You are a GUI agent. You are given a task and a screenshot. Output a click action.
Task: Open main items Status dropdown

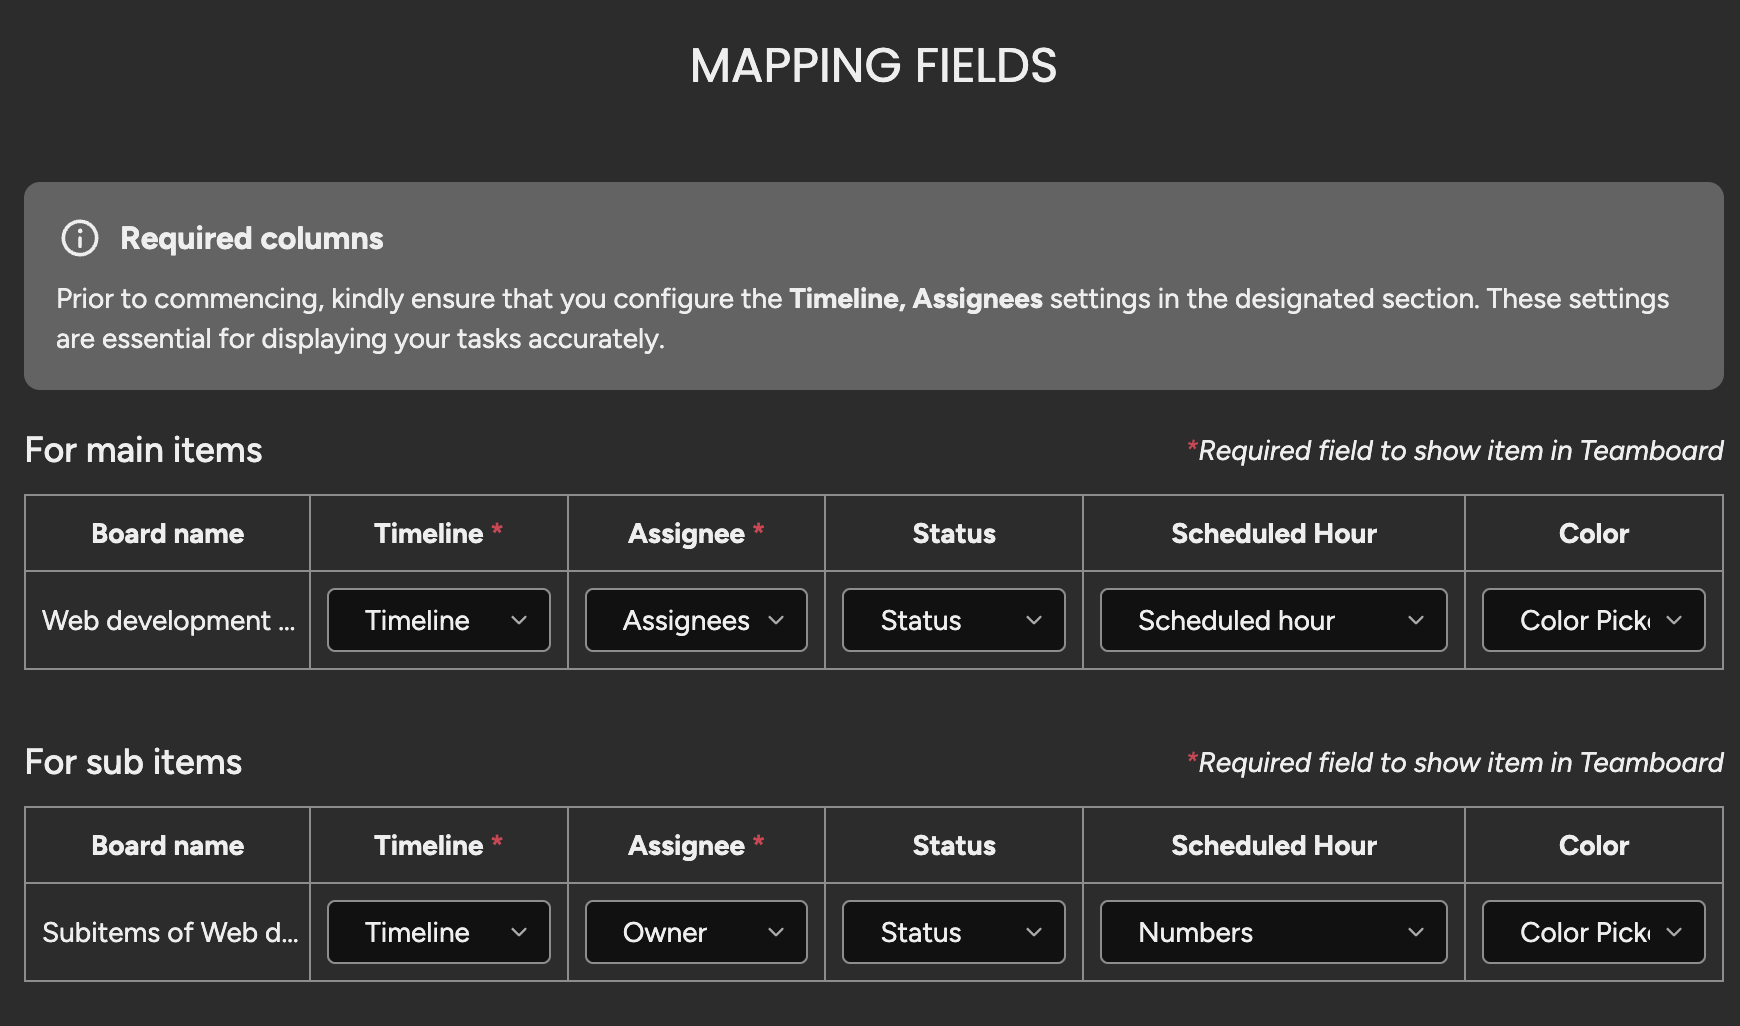(954, 620)
